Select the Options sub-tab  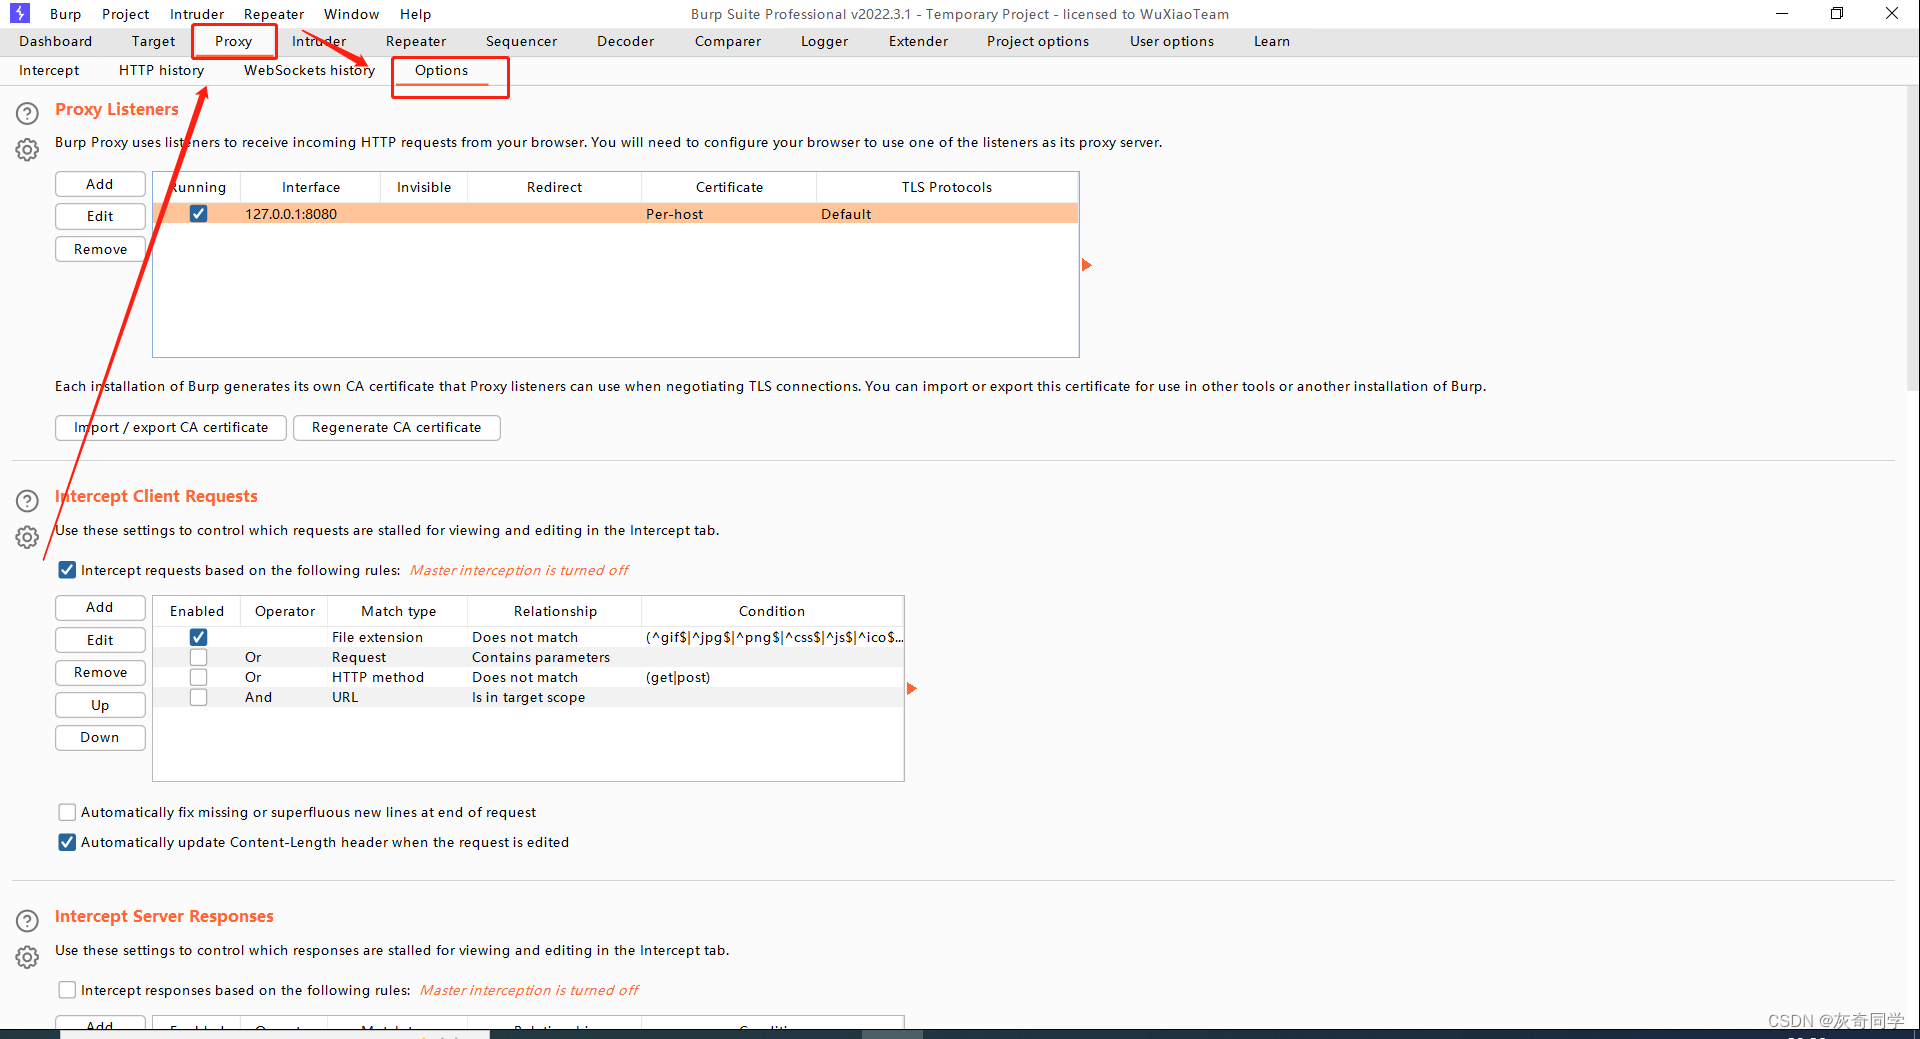click(x=441, y=70)
